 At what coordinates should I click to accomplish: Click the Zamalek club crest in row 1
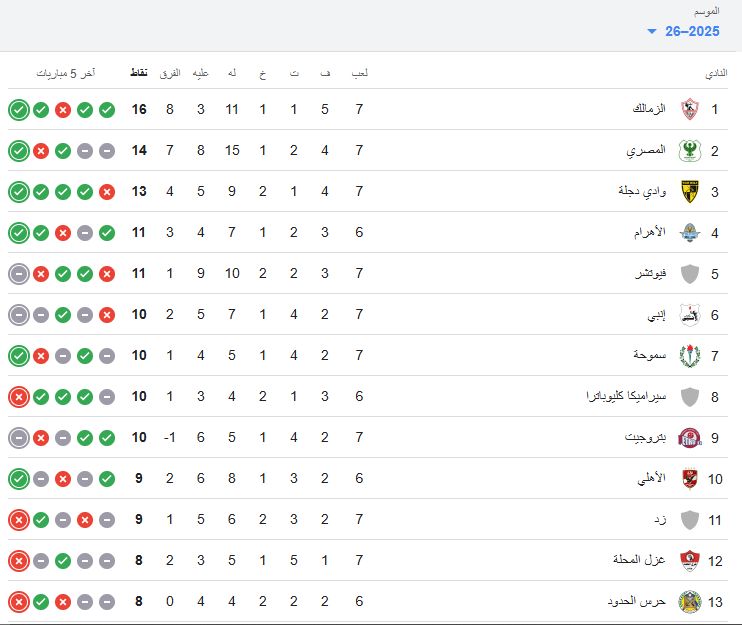689,109
